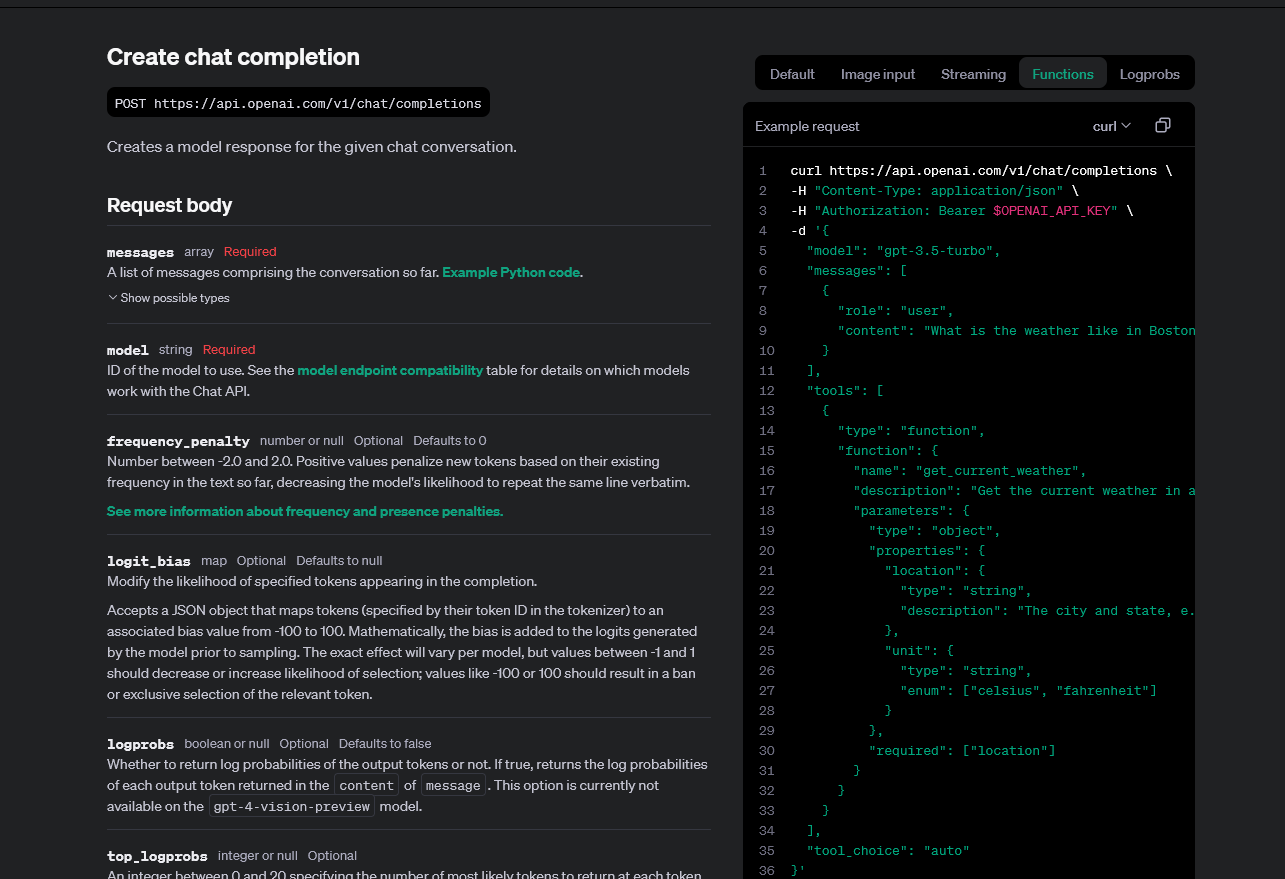Copy the example request code
The width and height of the screenshot is (1285, 879).
(1162, 125)
